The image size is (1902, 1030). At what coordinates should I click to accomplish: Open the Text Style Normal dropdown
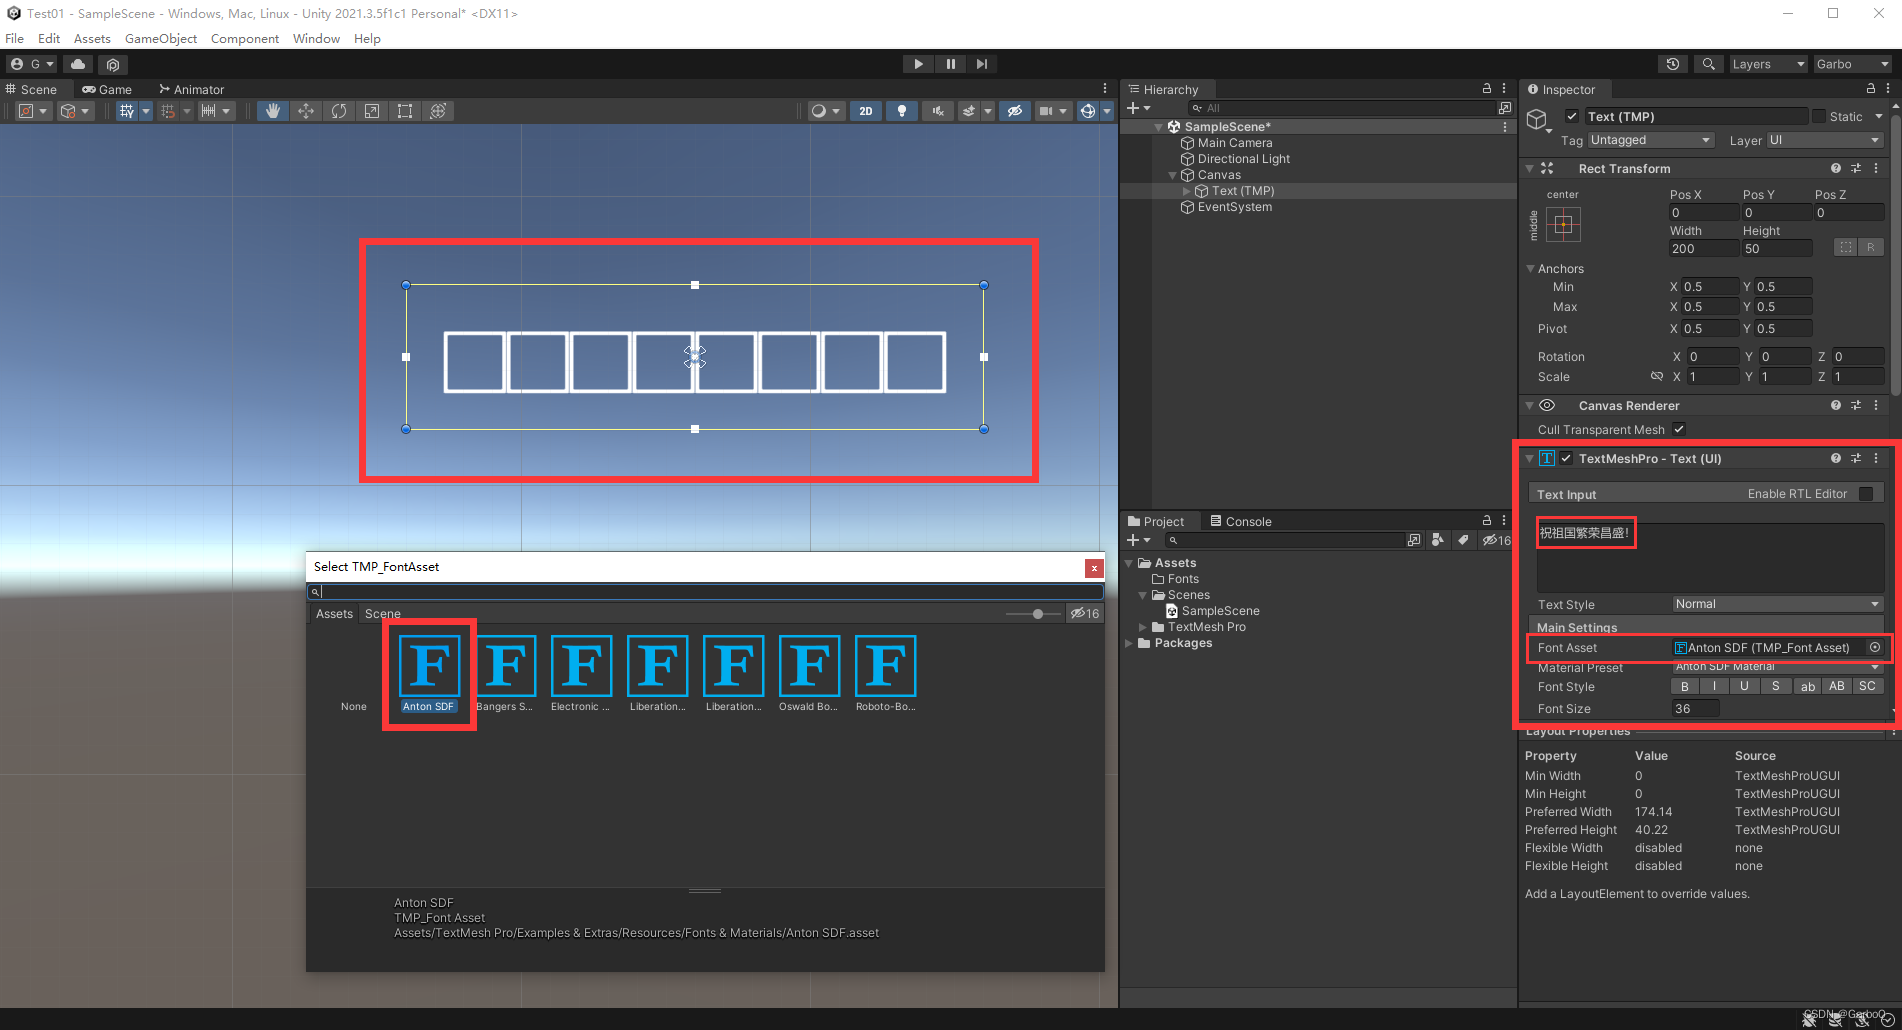click(1775, 603)
